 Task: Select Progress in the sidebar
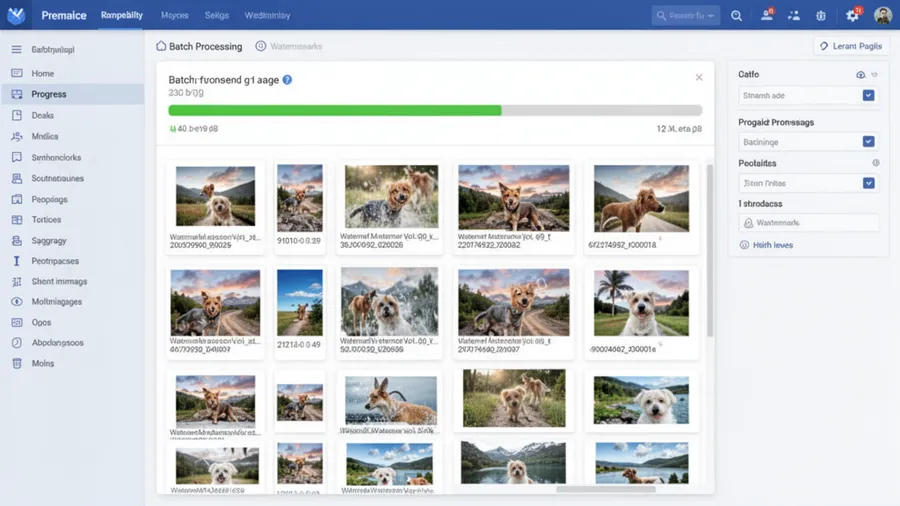(72, 94)
